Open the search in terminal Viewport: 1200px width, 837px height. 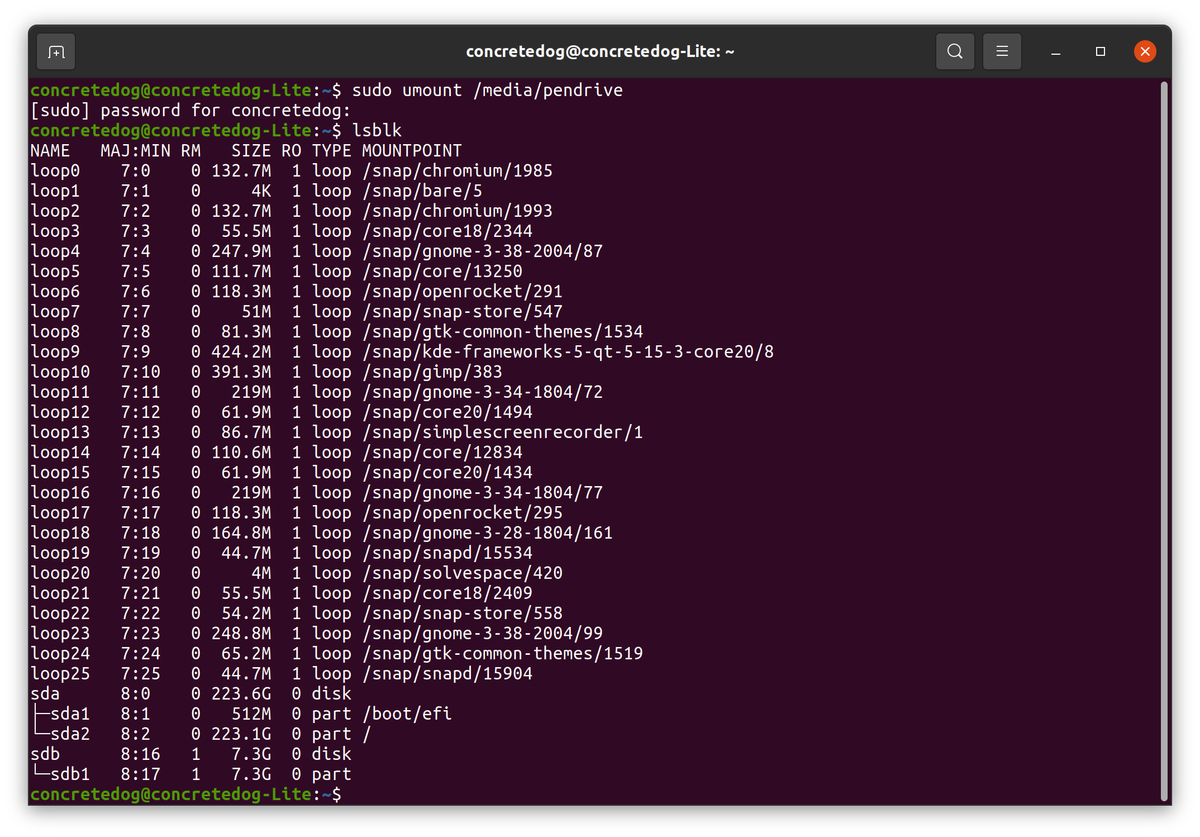pos(954,50)
